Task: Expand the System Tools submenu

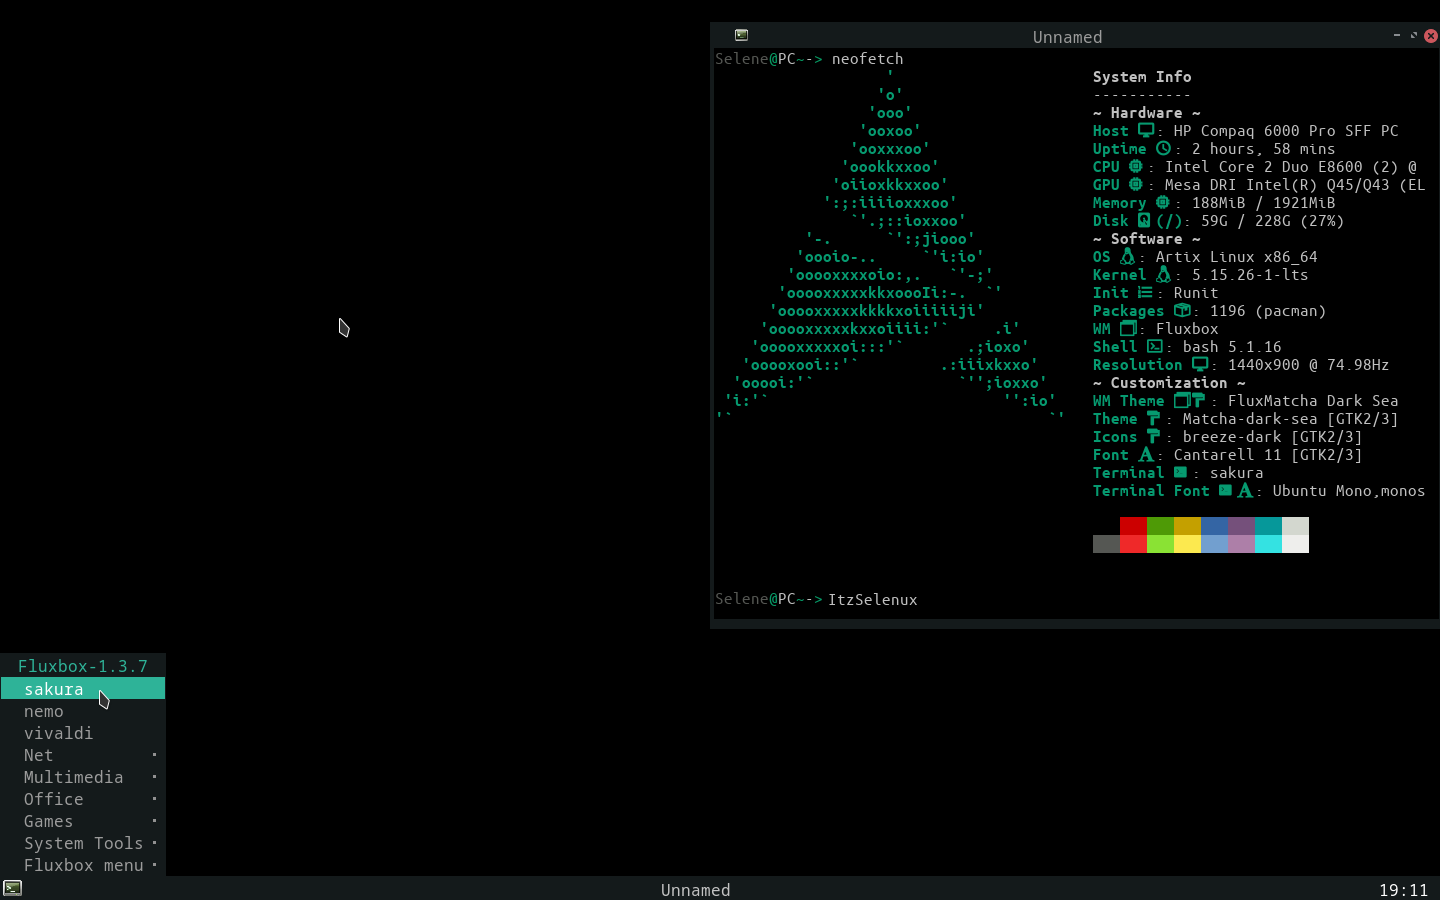Action: coord(83,843)
